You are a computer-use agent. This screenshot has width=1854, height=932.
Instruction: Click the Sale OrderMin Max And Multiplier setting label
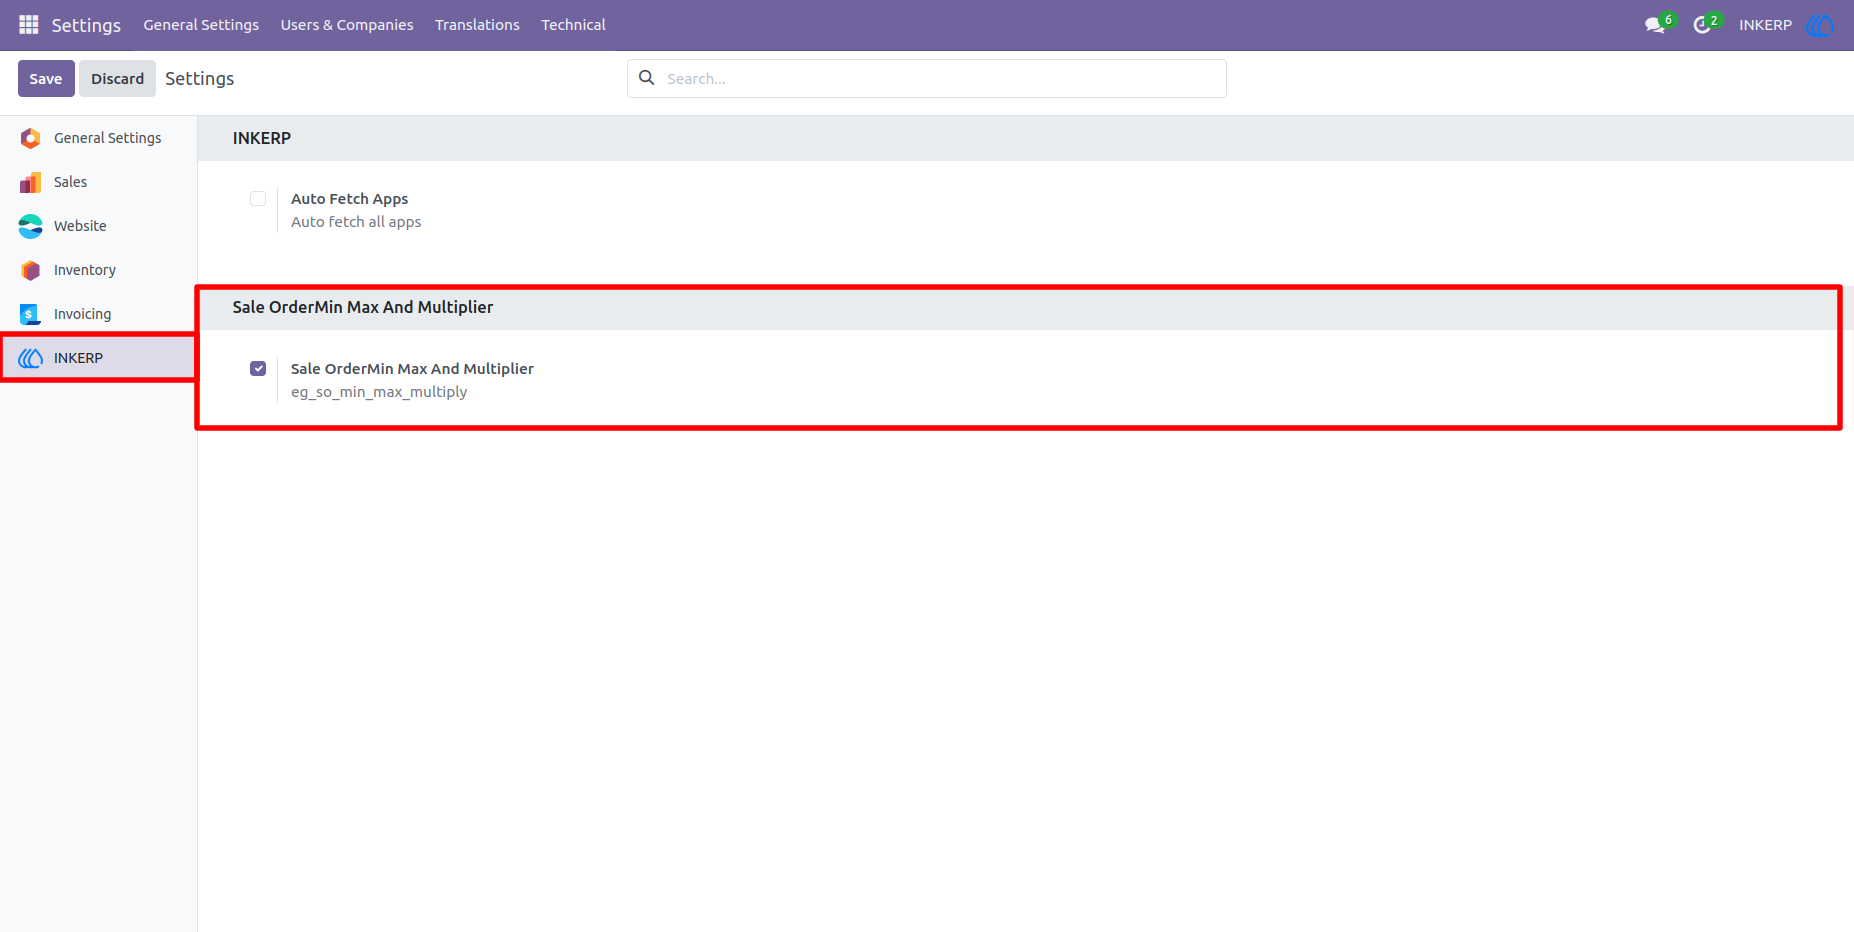point(412,369)
